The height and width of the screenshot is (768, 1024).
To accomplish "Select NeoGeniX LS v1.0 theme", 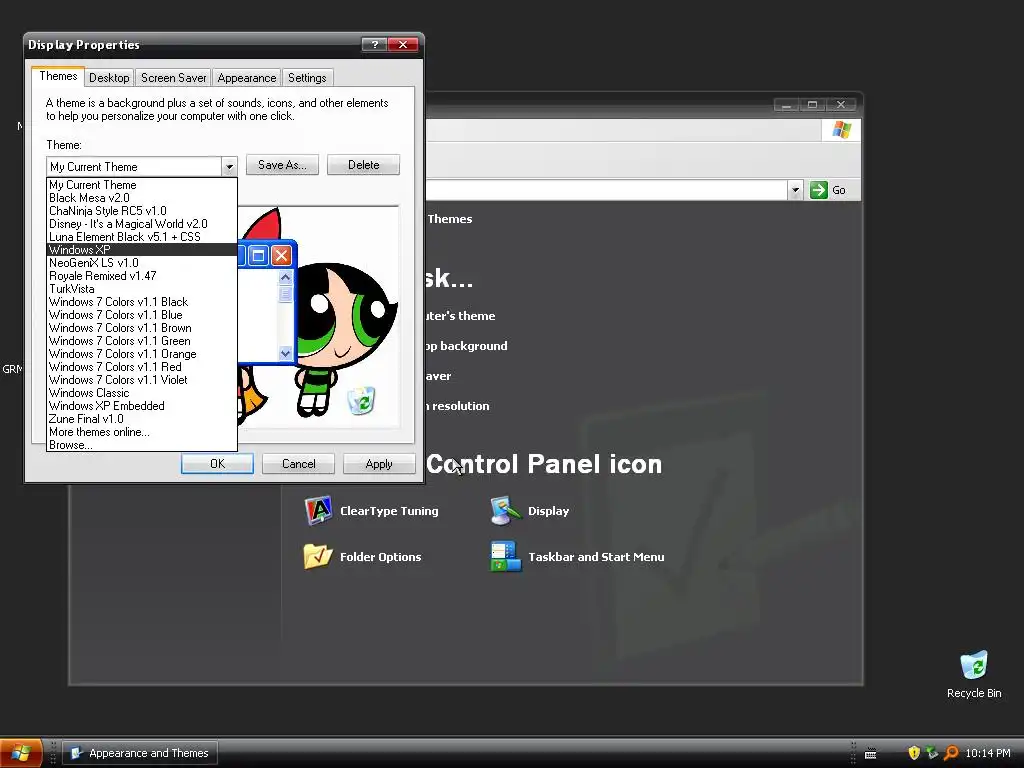I will click(x=142, y=263).
